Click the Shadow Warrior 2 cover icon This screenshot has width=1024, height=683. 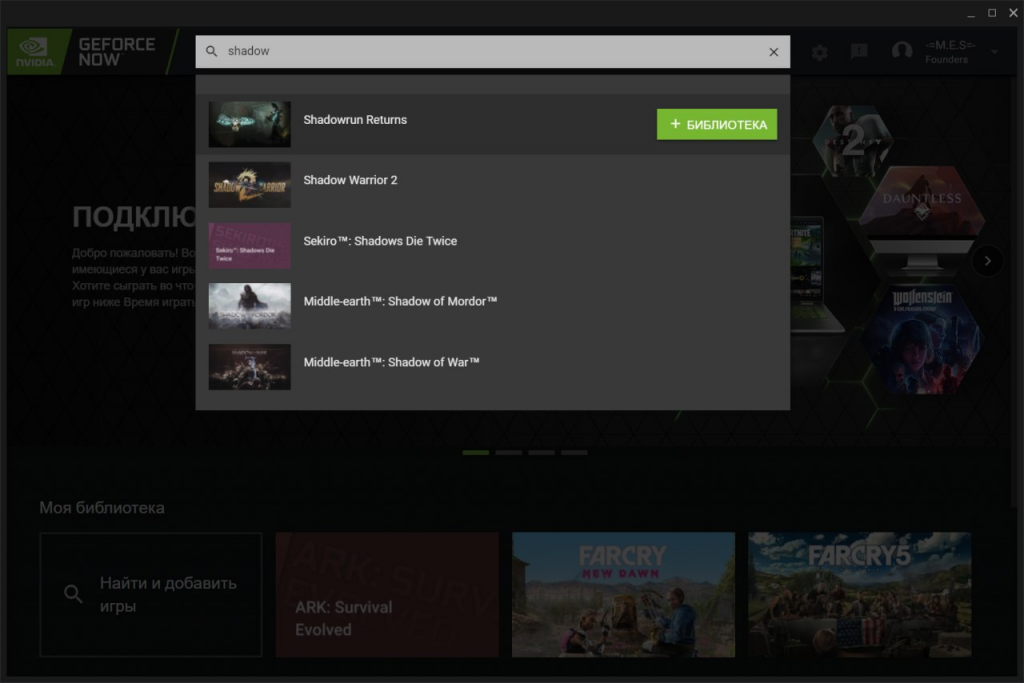[x=250, y=185]
